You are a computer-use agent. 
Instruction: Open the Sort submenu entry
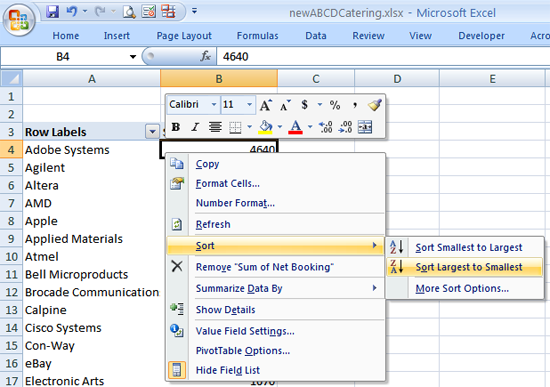tap(275, 246)
